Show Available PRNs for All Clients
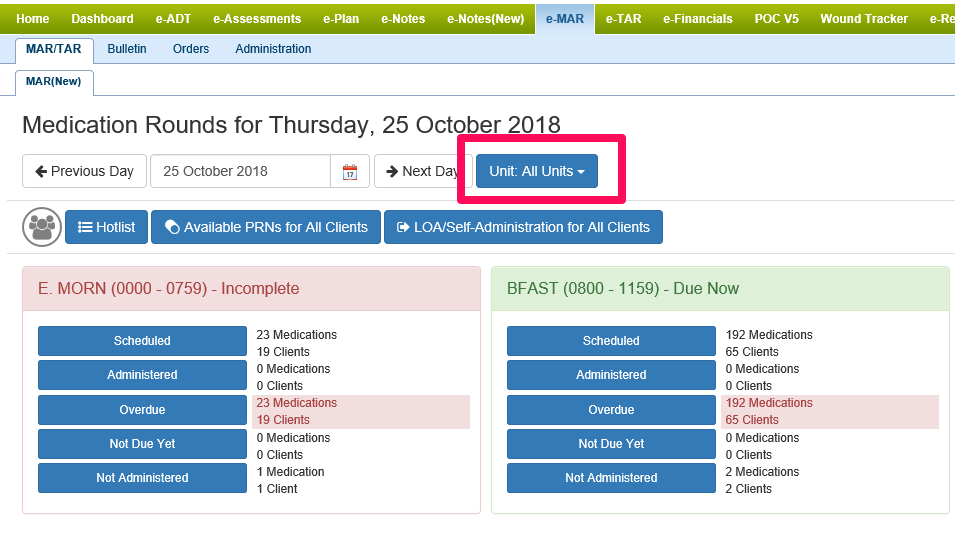This screenshot has width=955, height=533. [x=266, y=227]
